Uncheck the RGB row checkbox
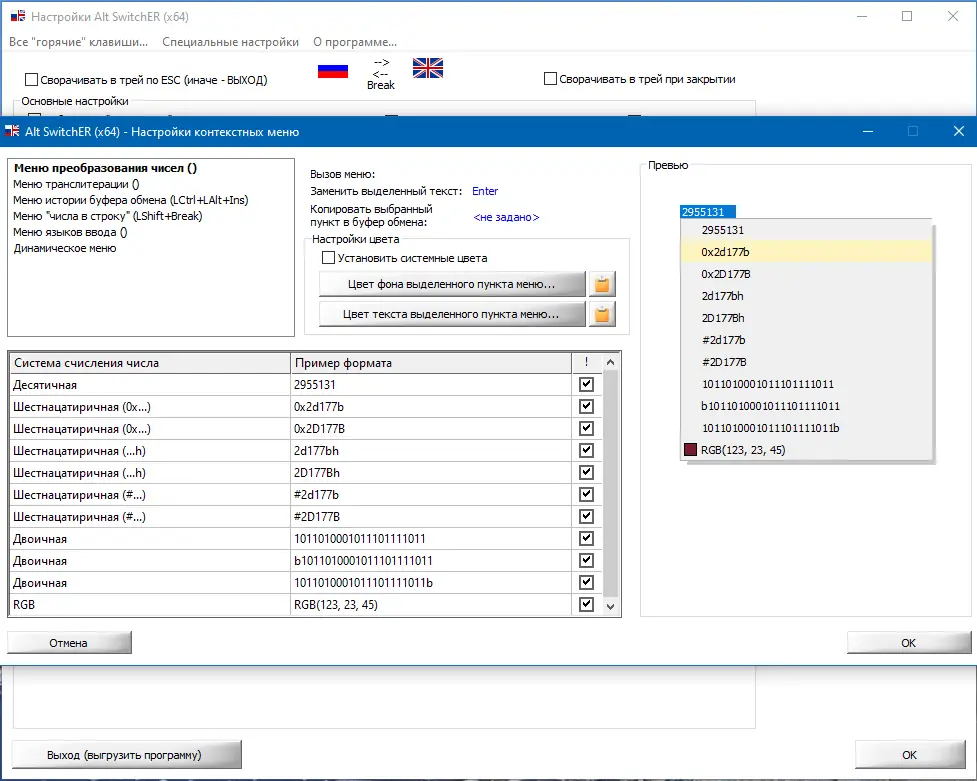This screenshot has height=781, width=977. tap(586, 605)
